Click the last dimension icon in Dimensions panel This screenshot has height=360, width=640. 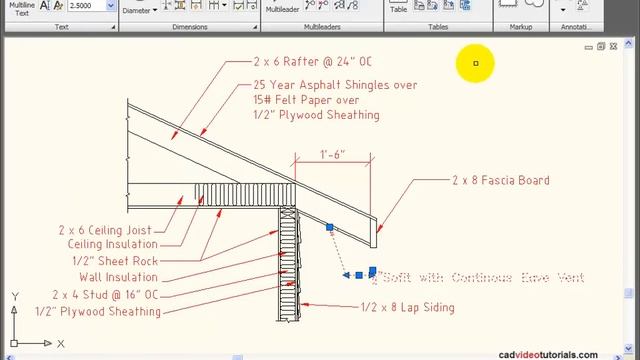(252, 5)
